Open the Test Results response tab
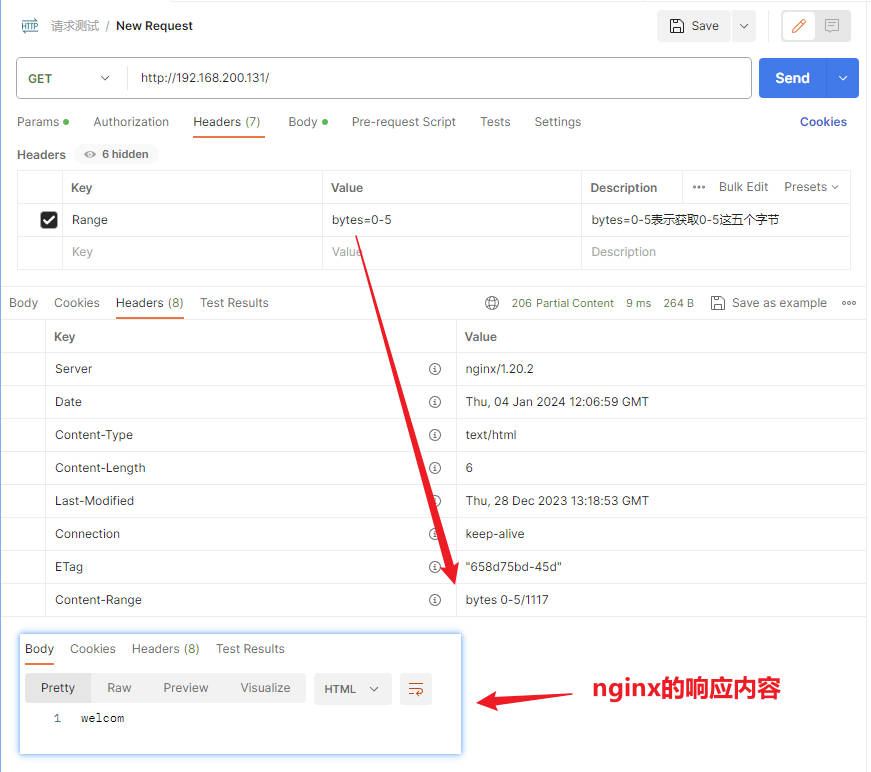This screenshot has width=871, height=772. (234, 303)
